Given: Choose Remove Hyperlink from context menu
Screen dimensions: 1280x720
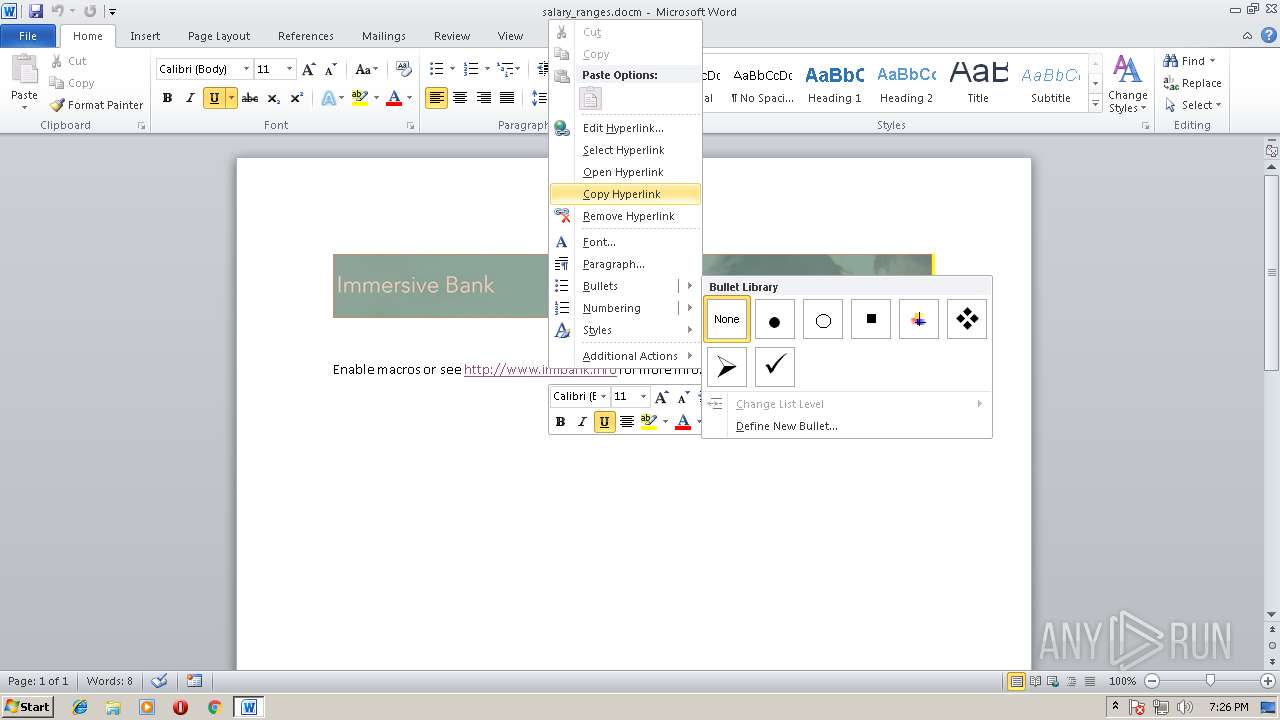Looking at the screenshot, I should tap(625, 216).
